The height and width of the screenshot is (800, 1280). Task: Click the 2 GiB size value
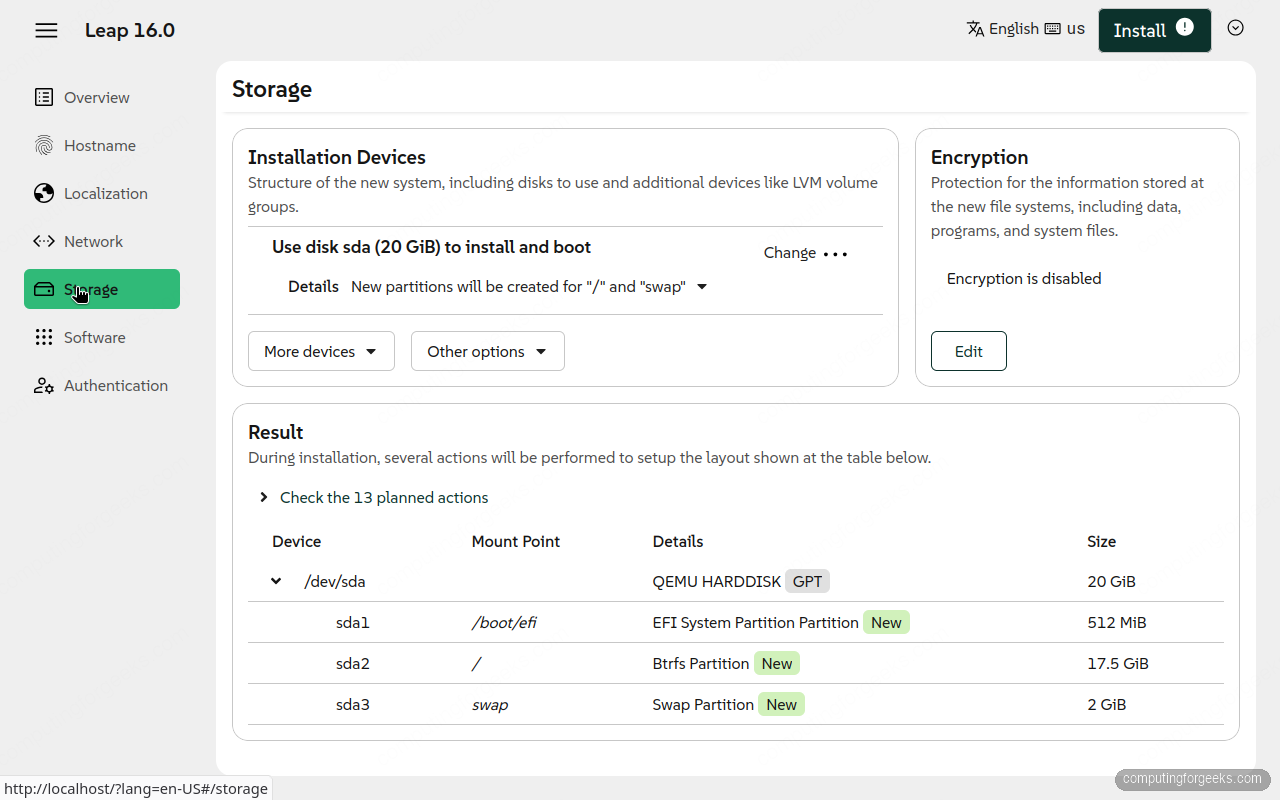(1107, 704)
